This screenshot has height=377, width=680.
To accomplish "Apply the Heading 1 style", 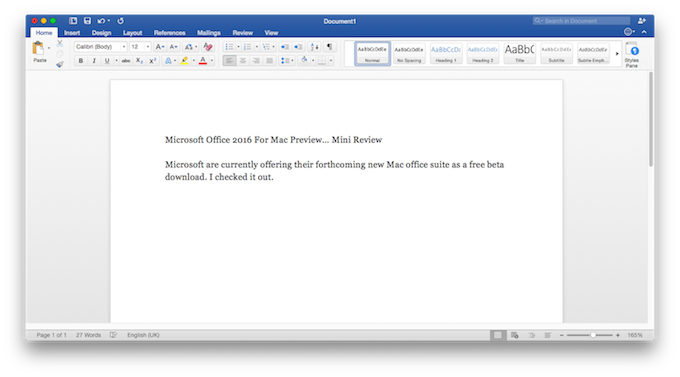I will (x=446, y=53).
